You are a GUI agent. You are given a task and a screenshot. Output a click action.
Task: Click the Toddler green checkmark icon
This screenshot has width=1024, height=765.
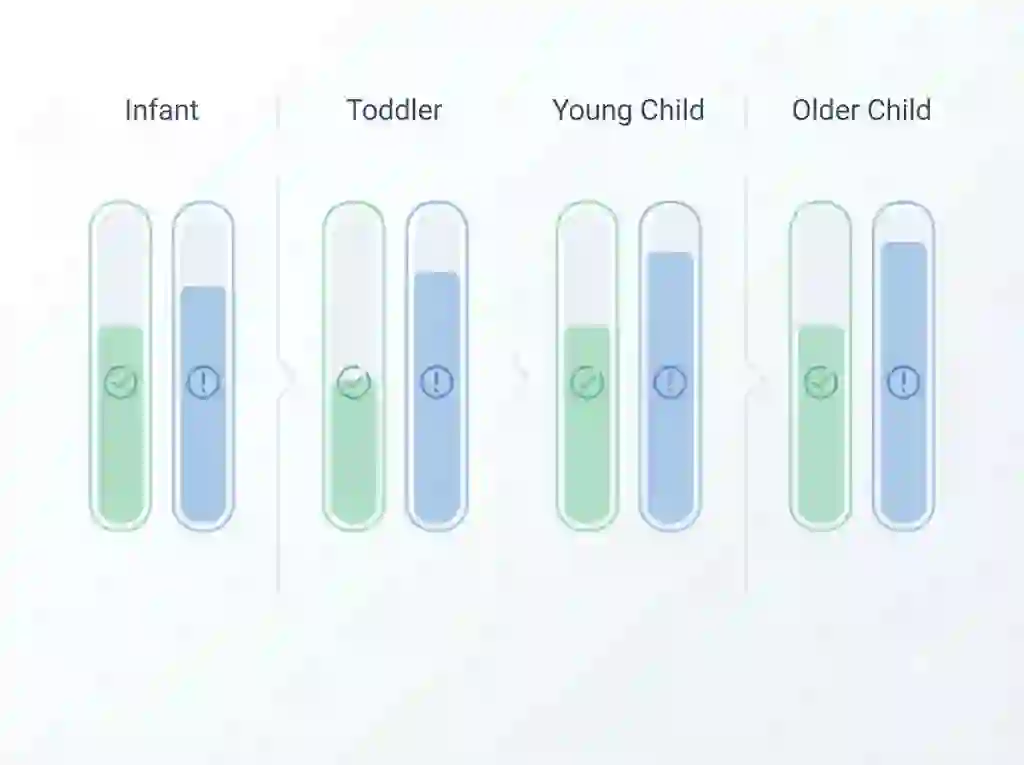point(354,382)
